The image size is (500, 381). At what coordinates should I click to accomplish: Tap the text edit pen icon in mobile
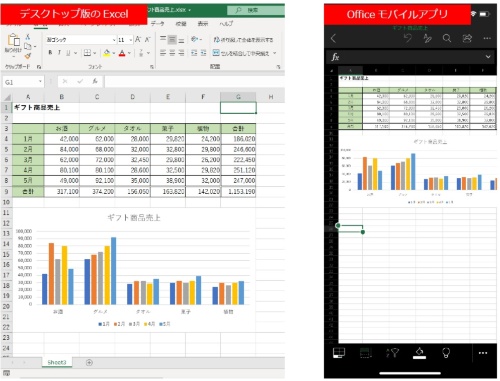click(x=427, y=39)
